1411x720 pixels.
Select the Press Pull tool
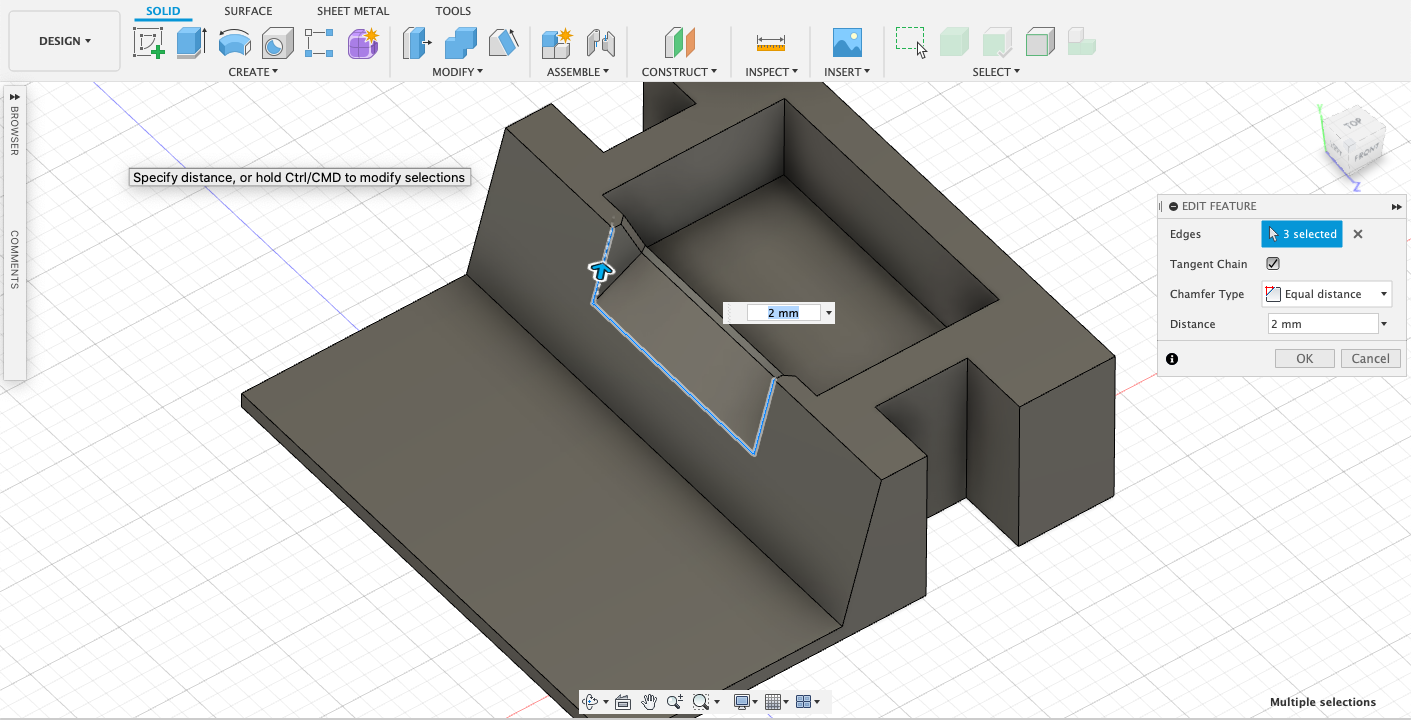[x=417, y=43]
